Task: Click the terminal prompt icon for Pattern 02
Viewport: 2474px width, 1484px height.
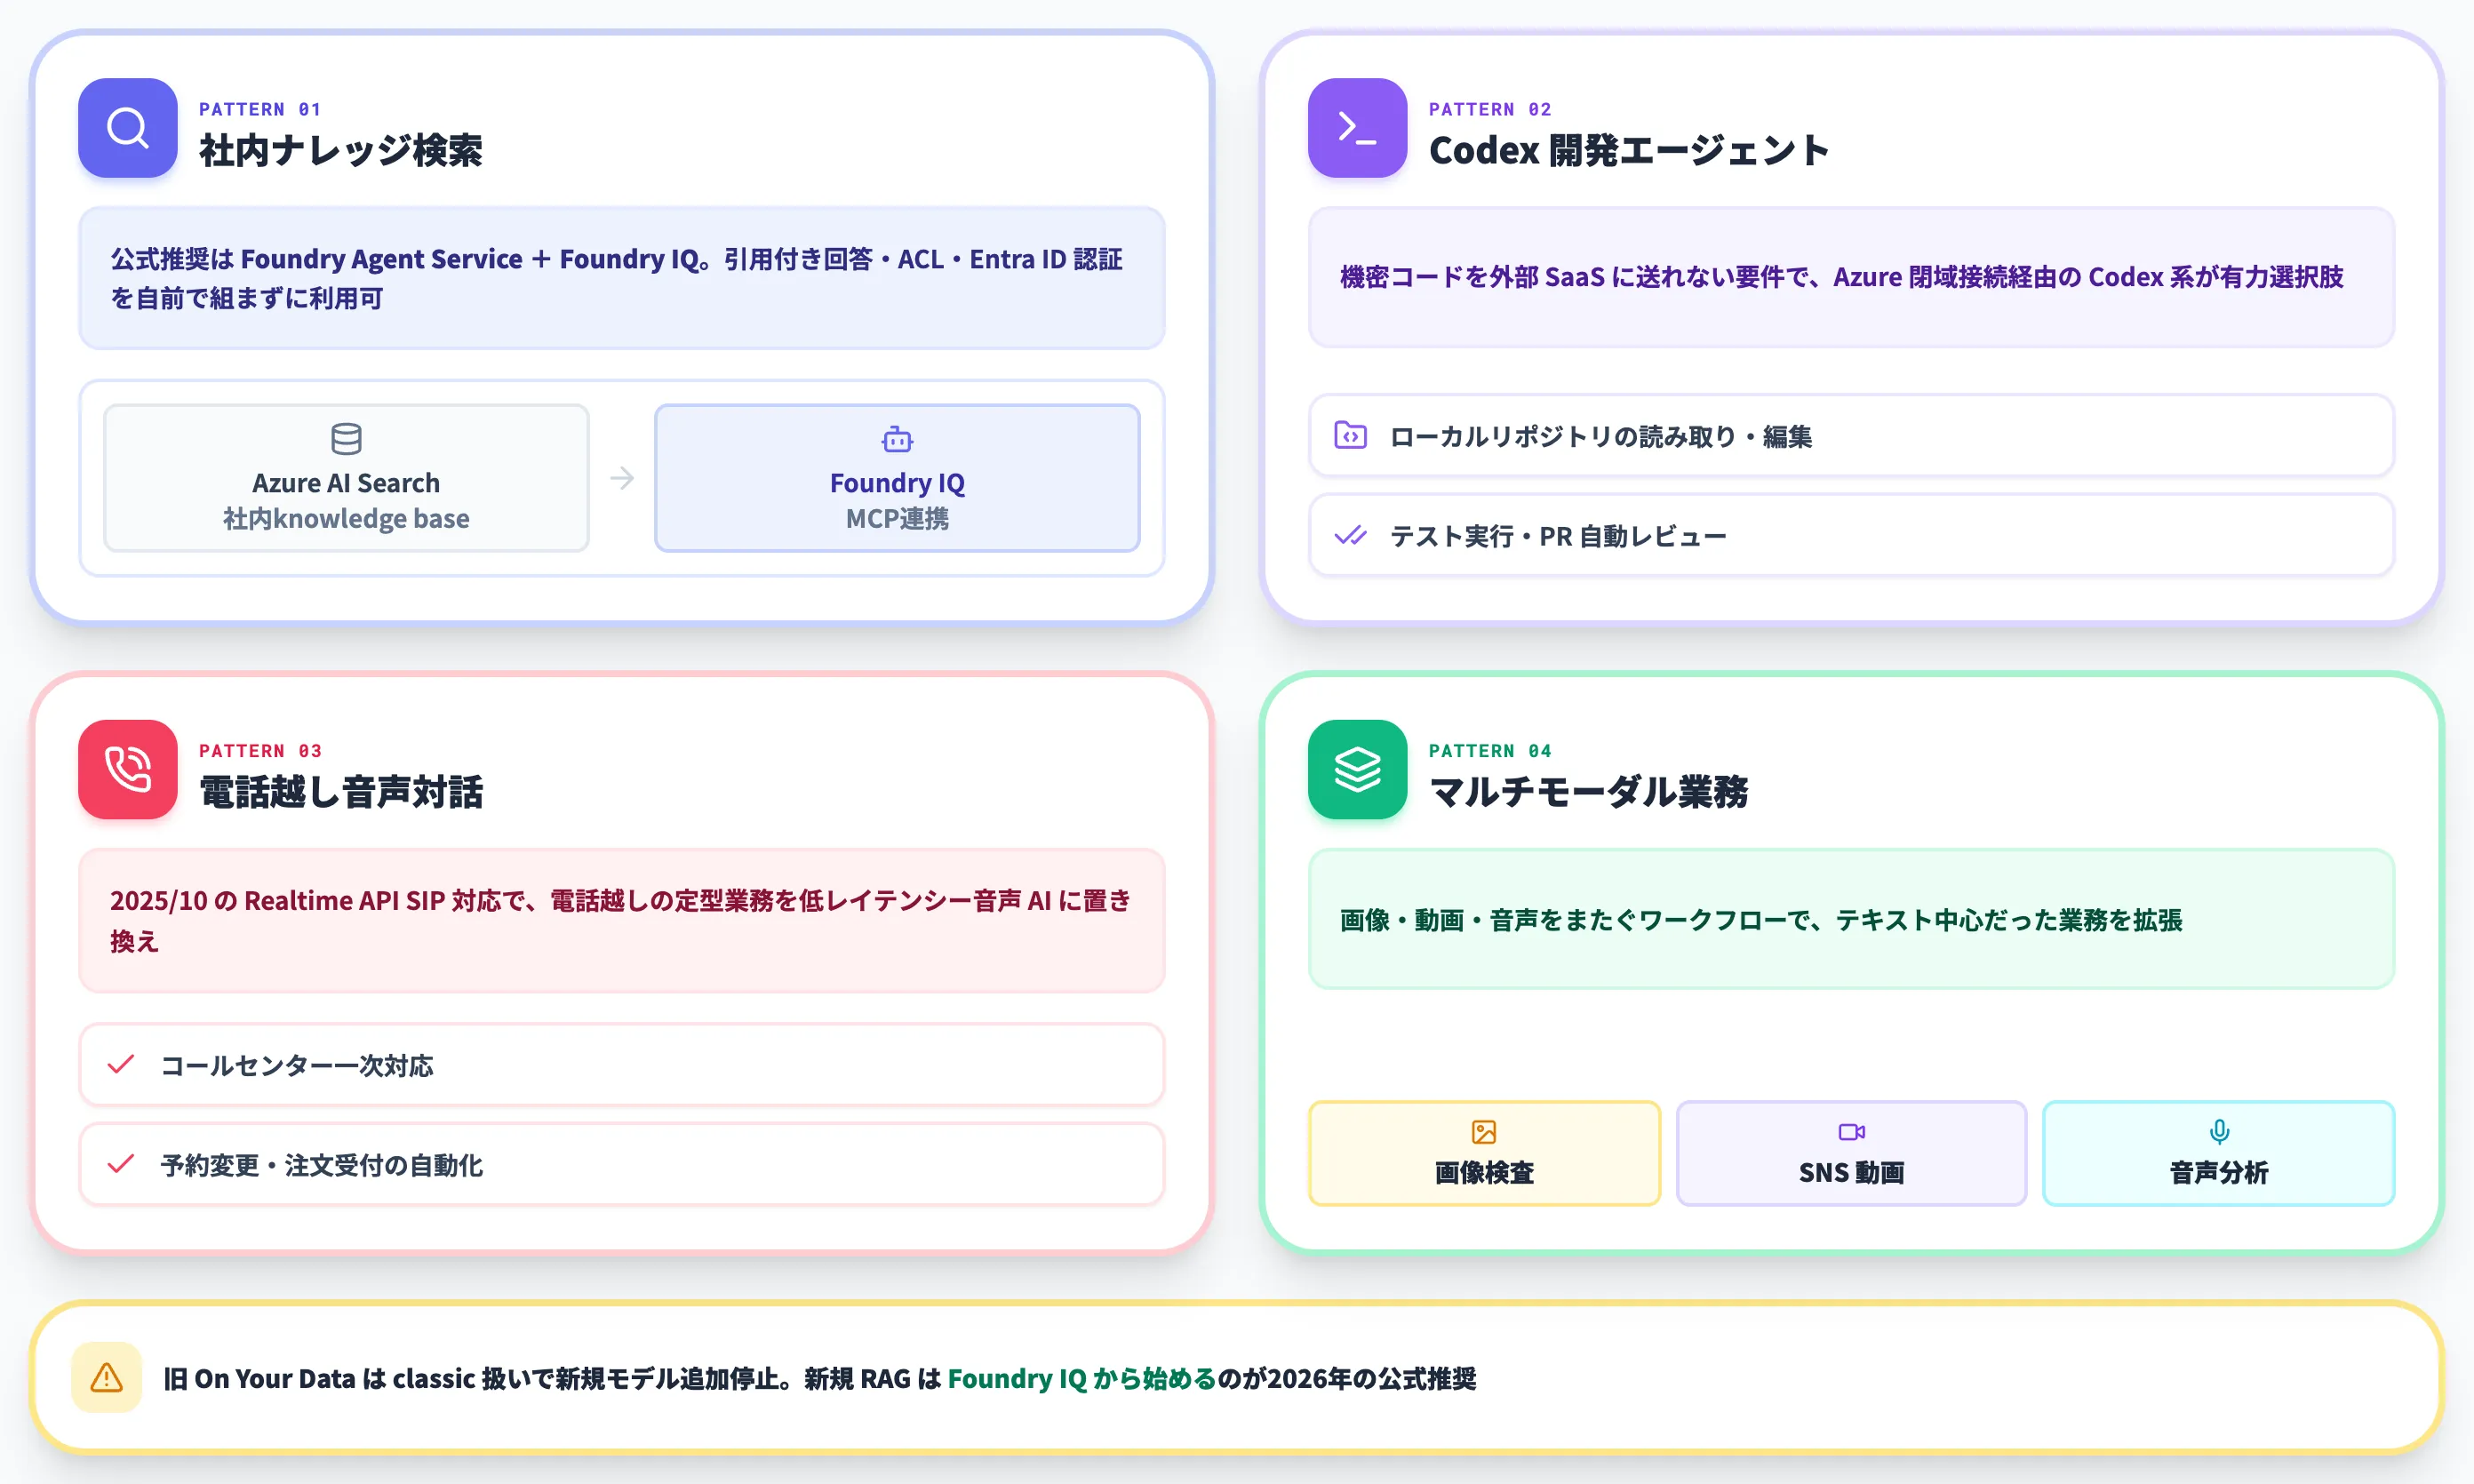Action: point(1357,128)
